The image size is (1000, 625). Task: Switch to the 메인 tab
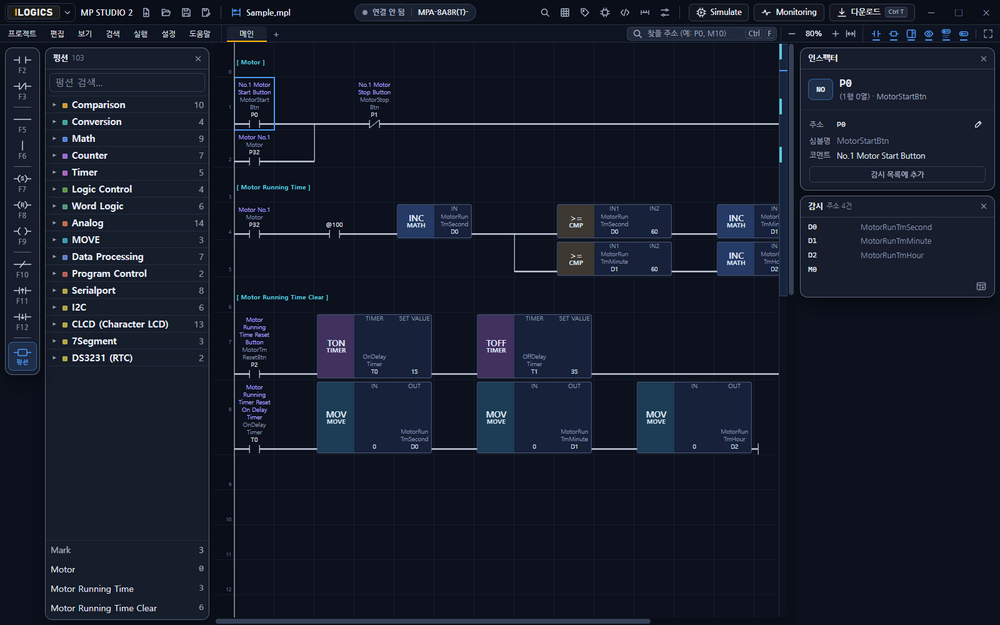click(247, 34)
